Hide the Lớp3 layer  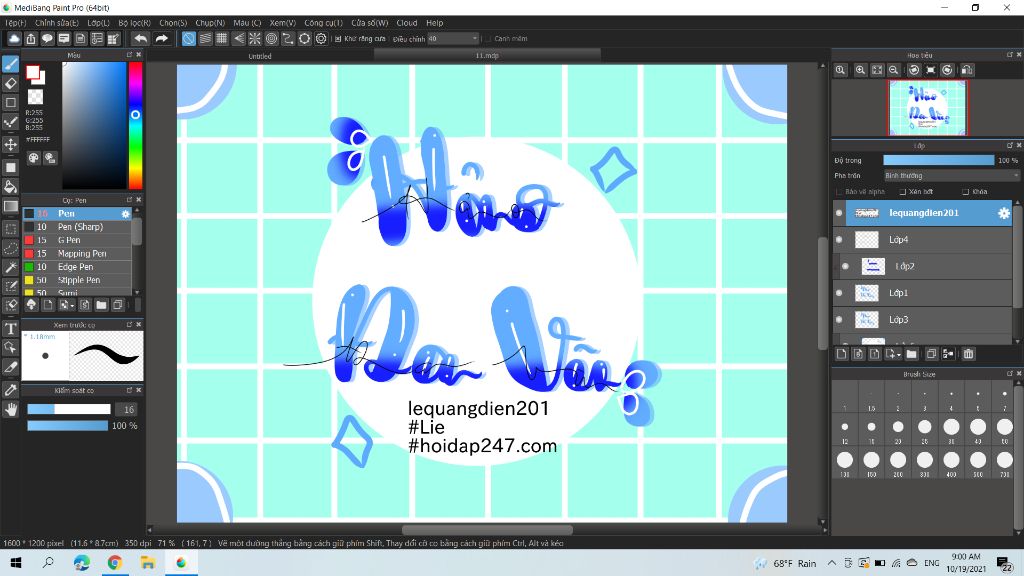coord(839,320)
